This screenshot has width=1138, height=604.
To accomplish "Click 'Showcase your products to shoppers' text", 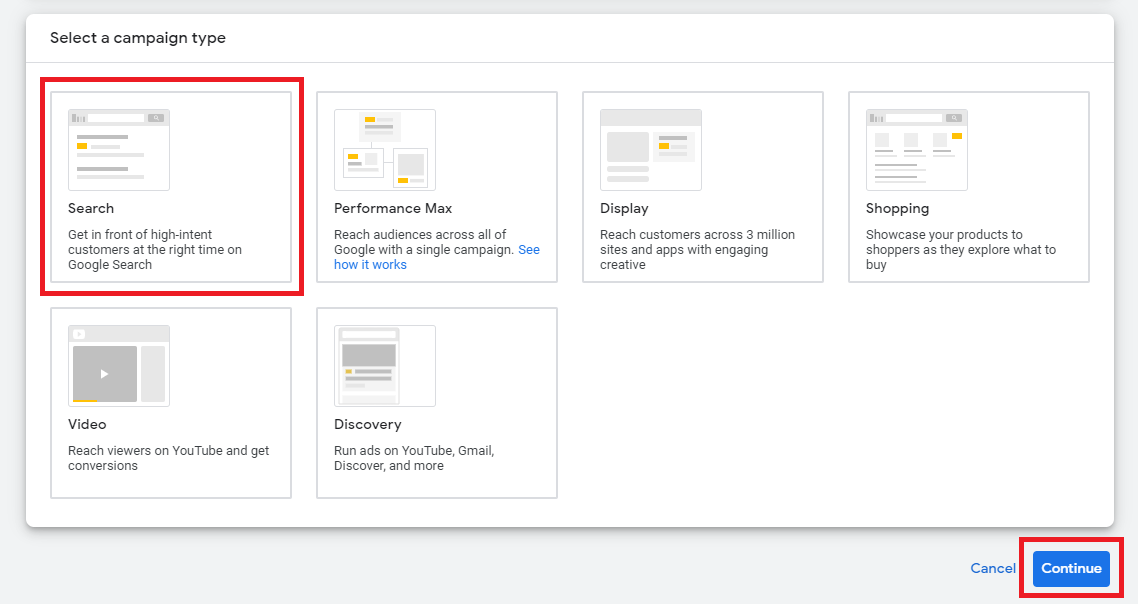I will [x=961, y=250].
